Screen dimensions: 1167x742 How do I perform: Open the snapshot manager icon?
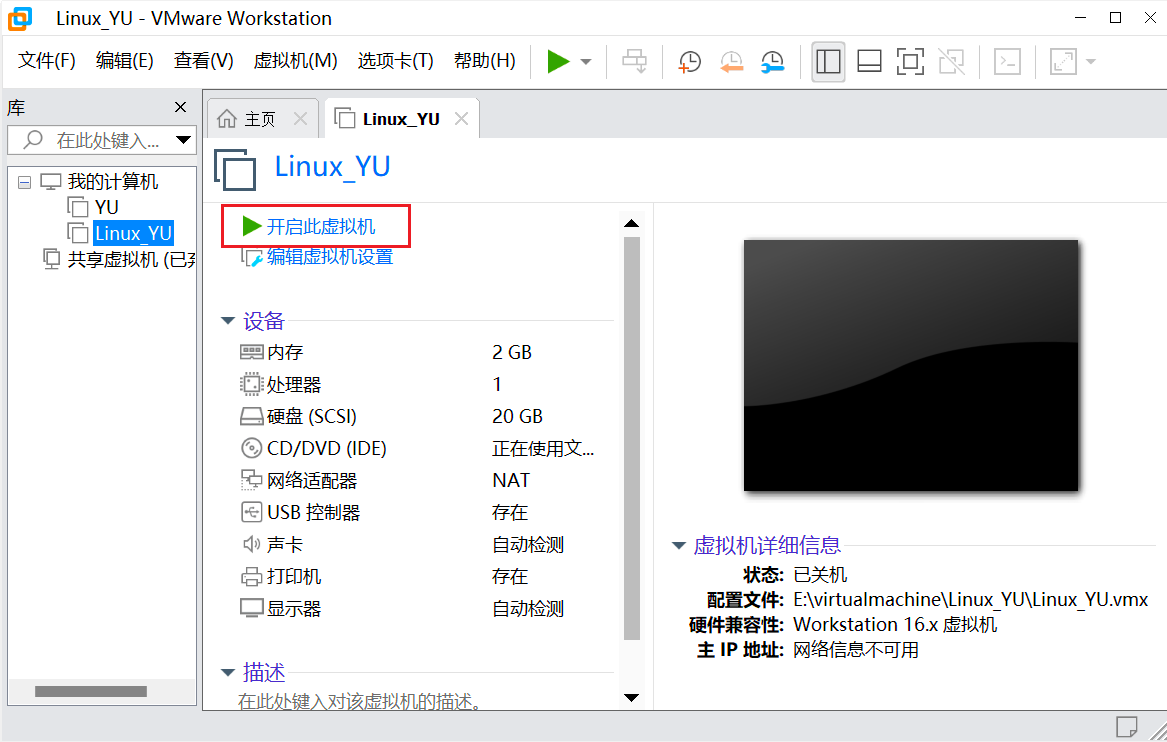point(773,62)
